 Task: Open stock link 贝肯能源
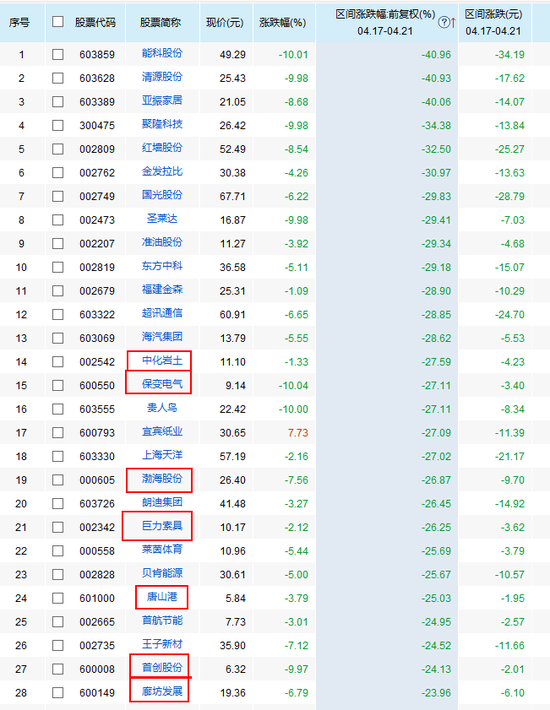162,573
